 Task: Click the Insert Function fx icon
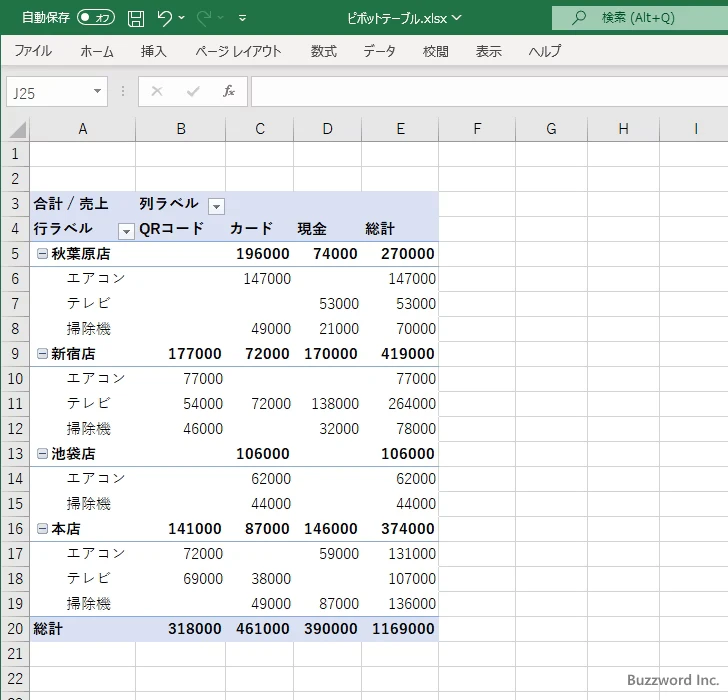point(229,91)
